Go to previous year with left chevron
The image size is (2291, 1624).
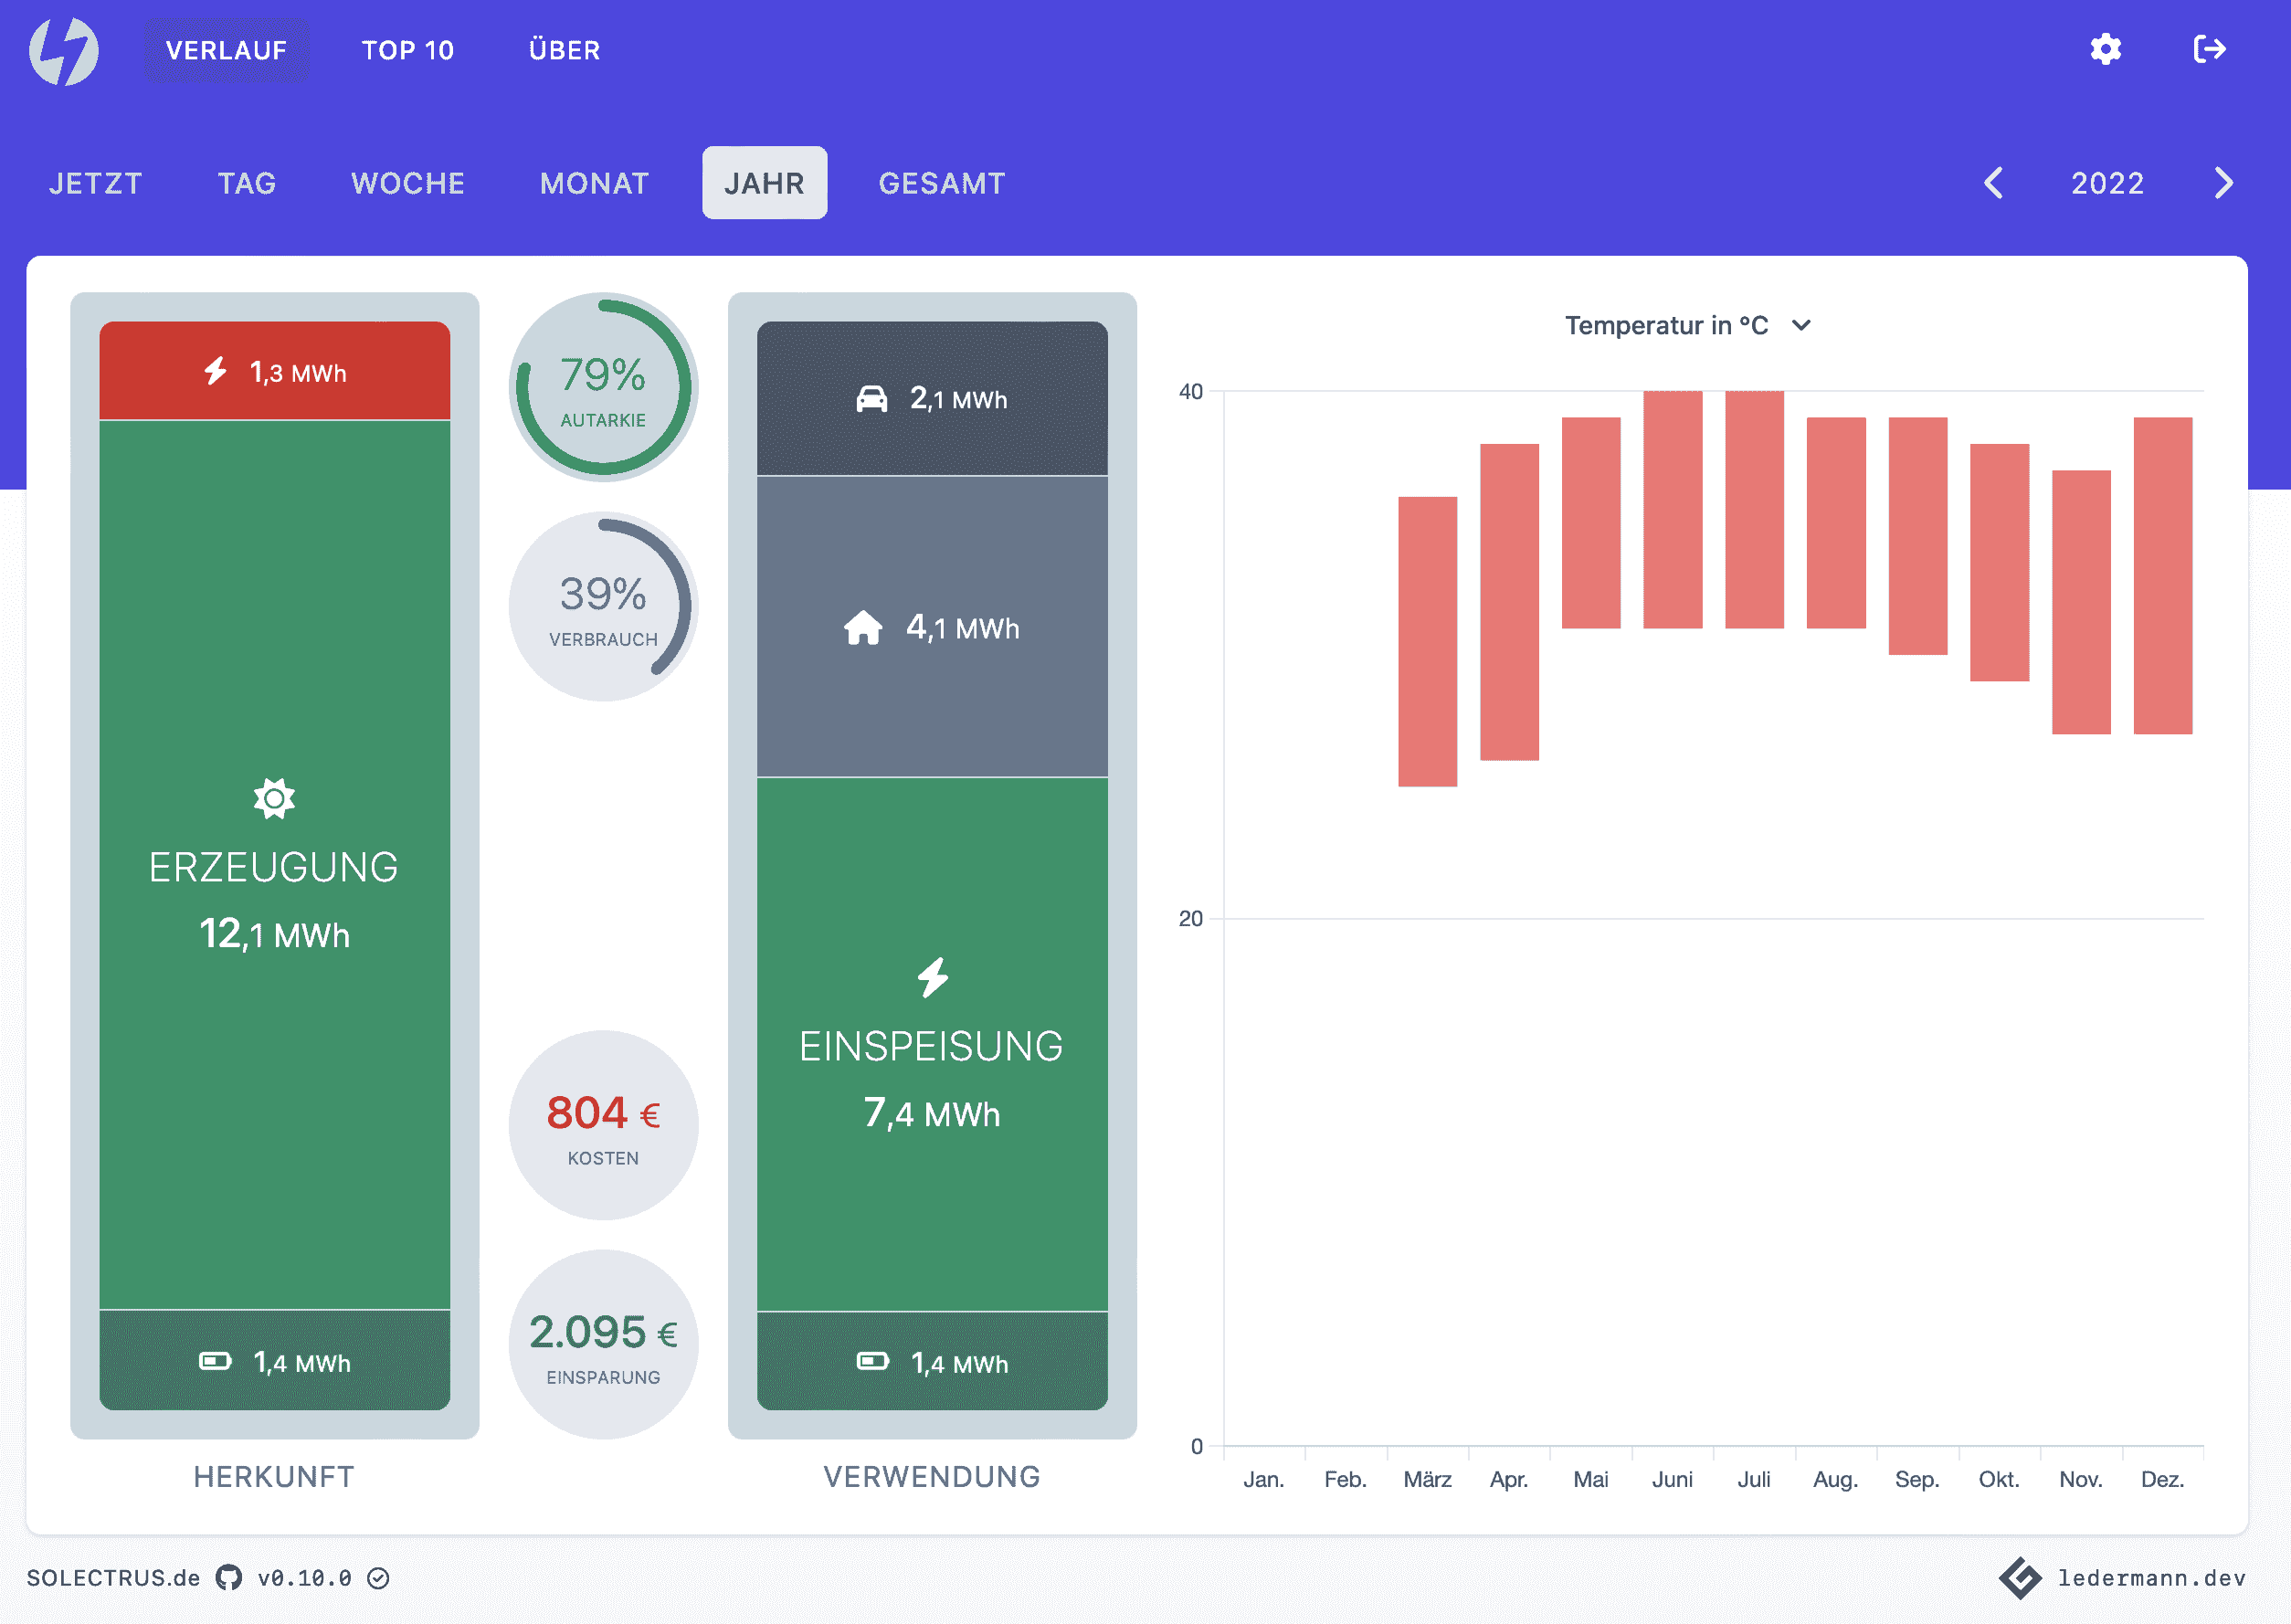[x=1993, y=183]
